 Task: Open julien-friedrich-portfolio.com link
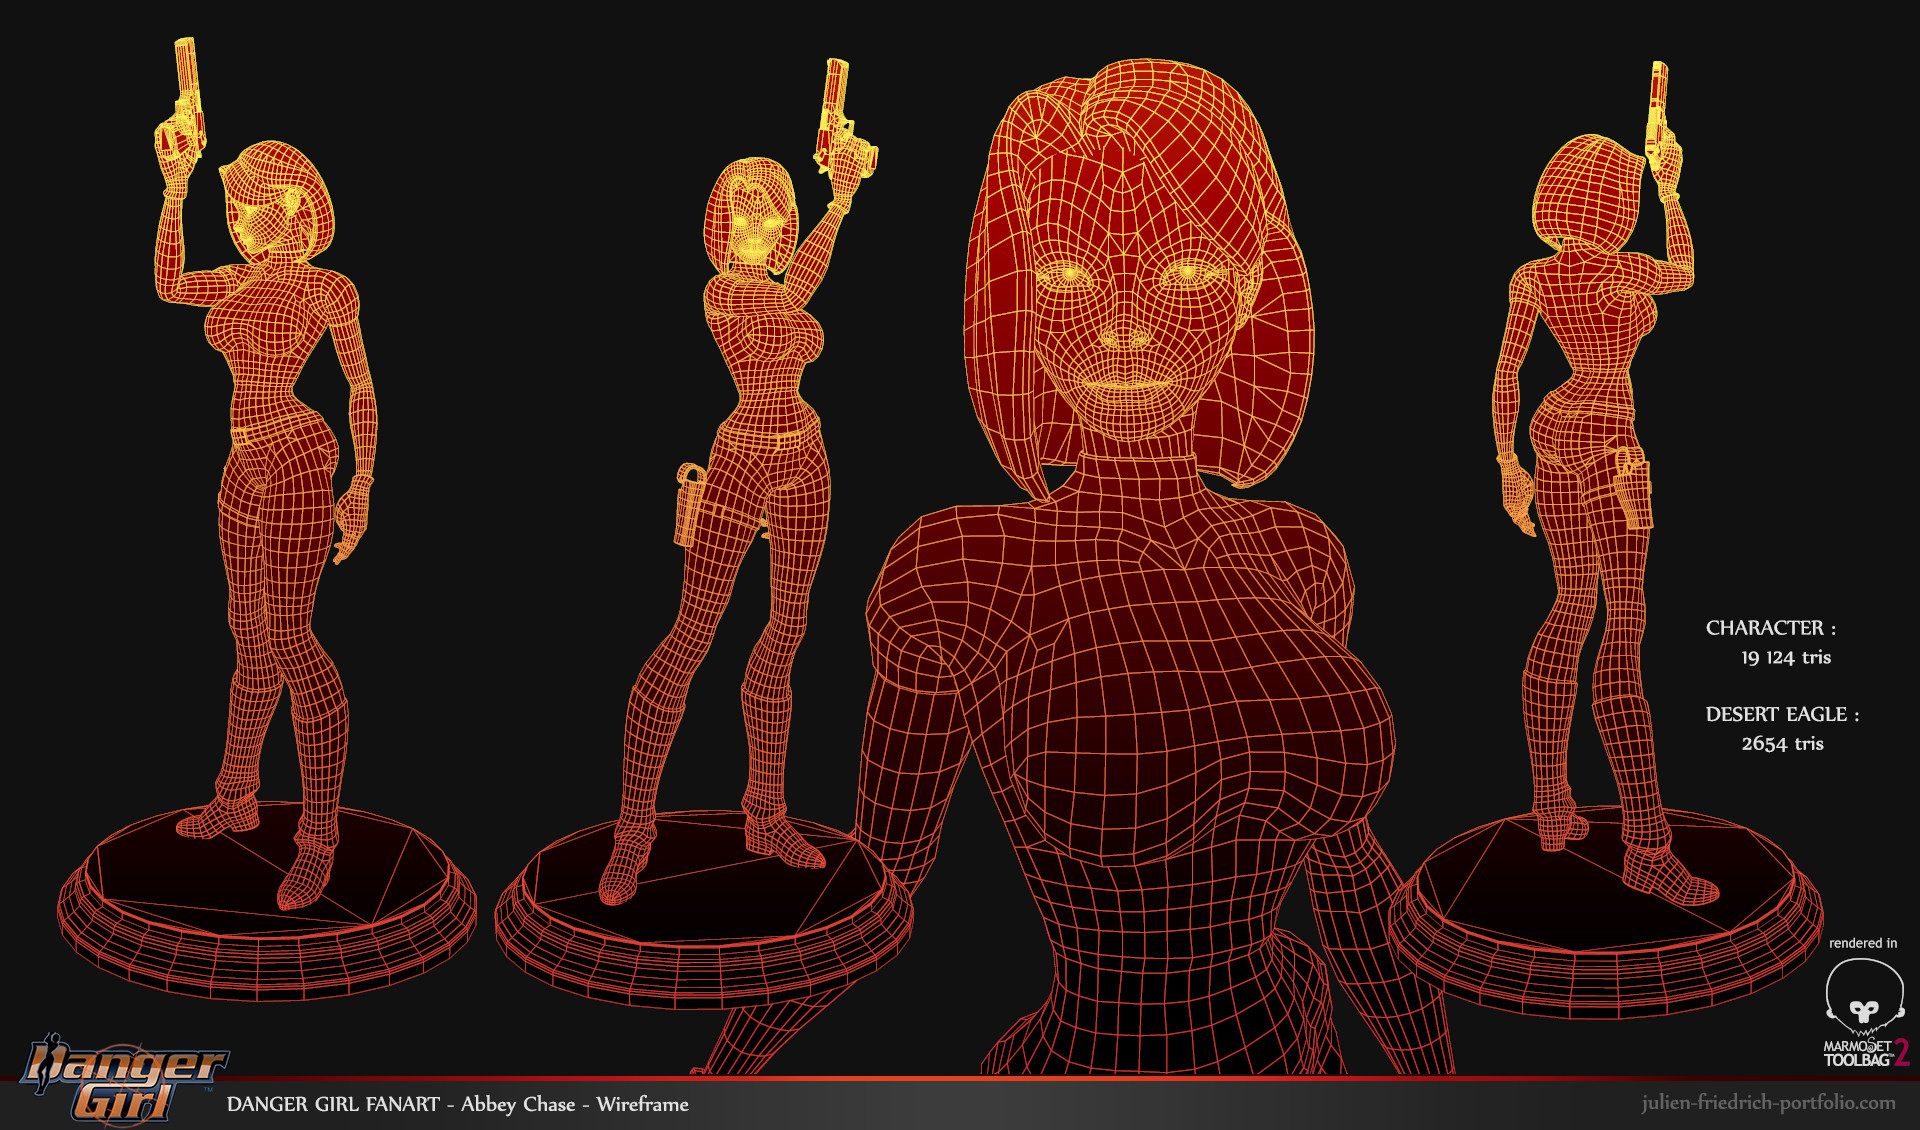coord(1768,1102)
